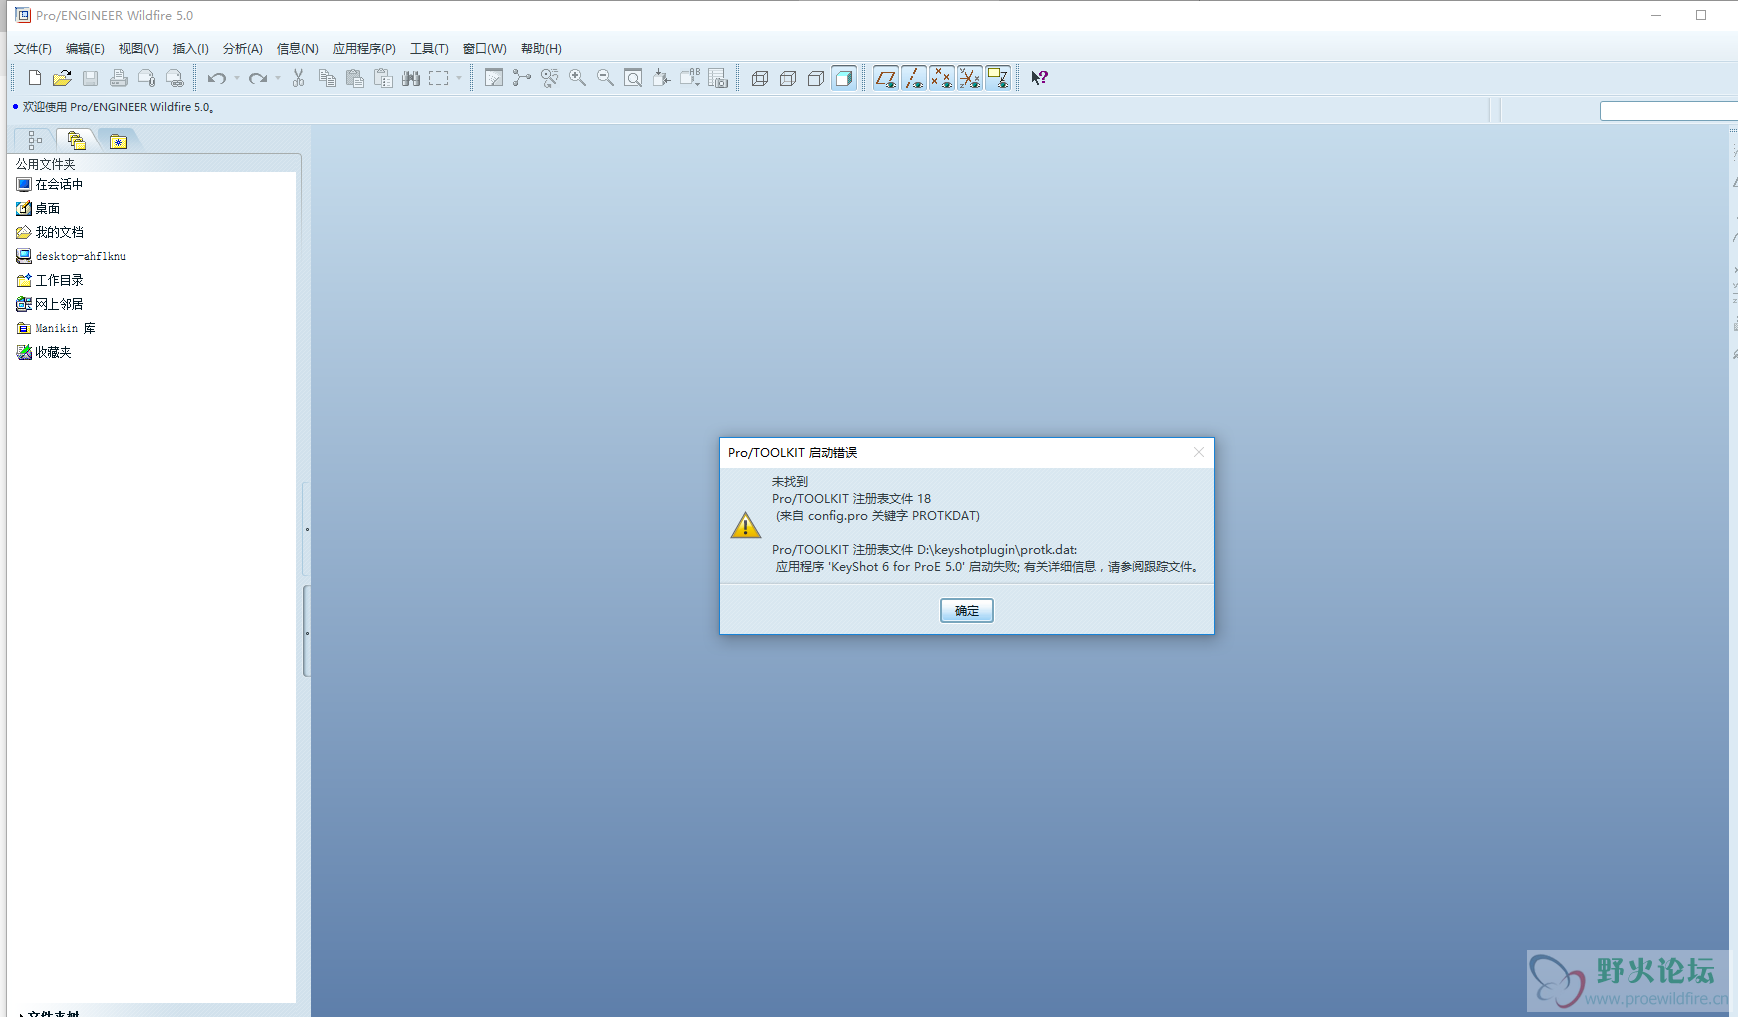Switch to Model Tree navigator tab
1738x1017 pixels.
[x=35, y=141]
